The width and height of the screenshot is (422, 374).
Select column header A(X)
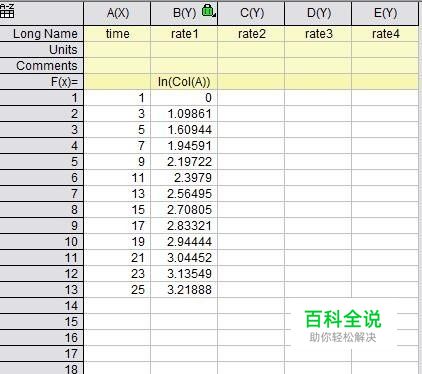[117, 13]
